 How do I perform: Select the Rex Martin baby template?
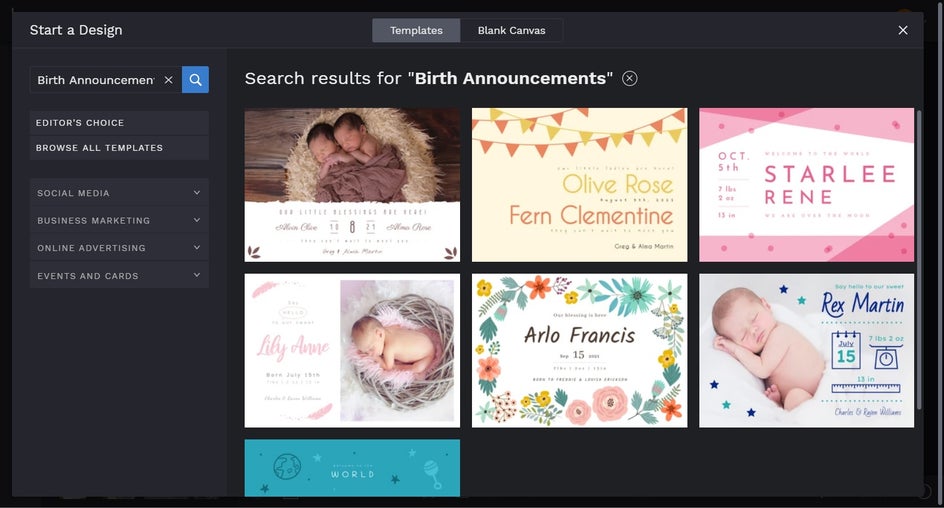(x=806, y=350)
